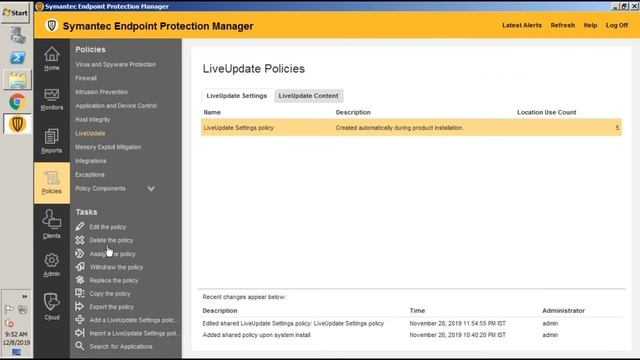
Task: Open Firewall policies
Action: [x=86, y=78]
